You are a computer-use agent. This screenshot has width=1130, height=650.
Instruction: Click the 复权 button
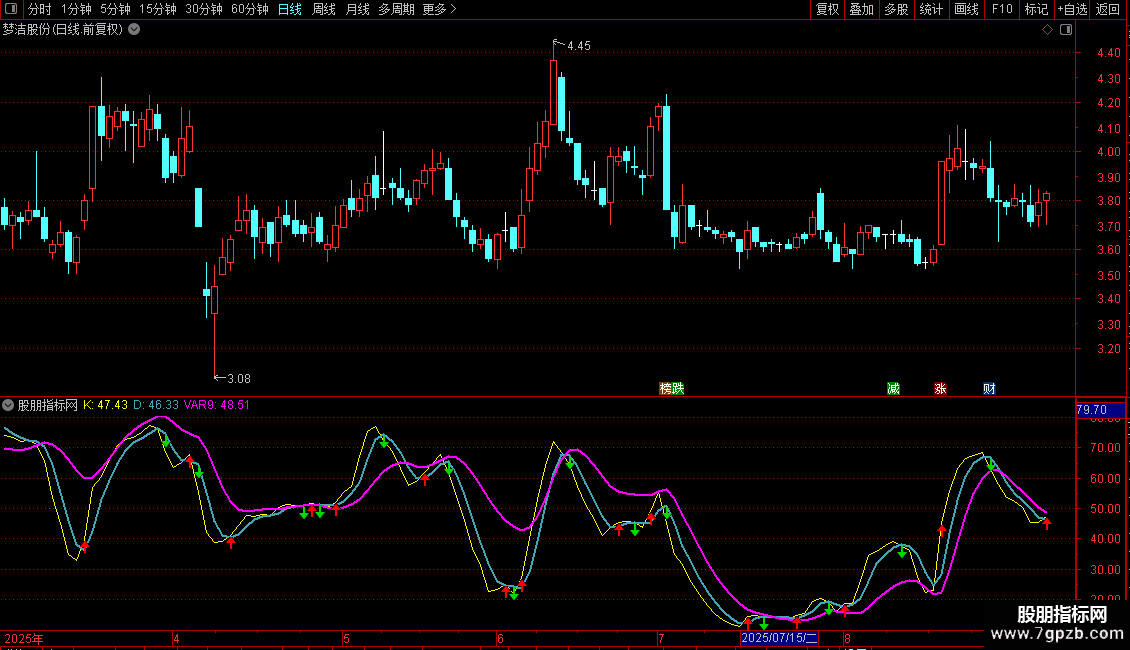pyautogui.click(x=827, y=9)
